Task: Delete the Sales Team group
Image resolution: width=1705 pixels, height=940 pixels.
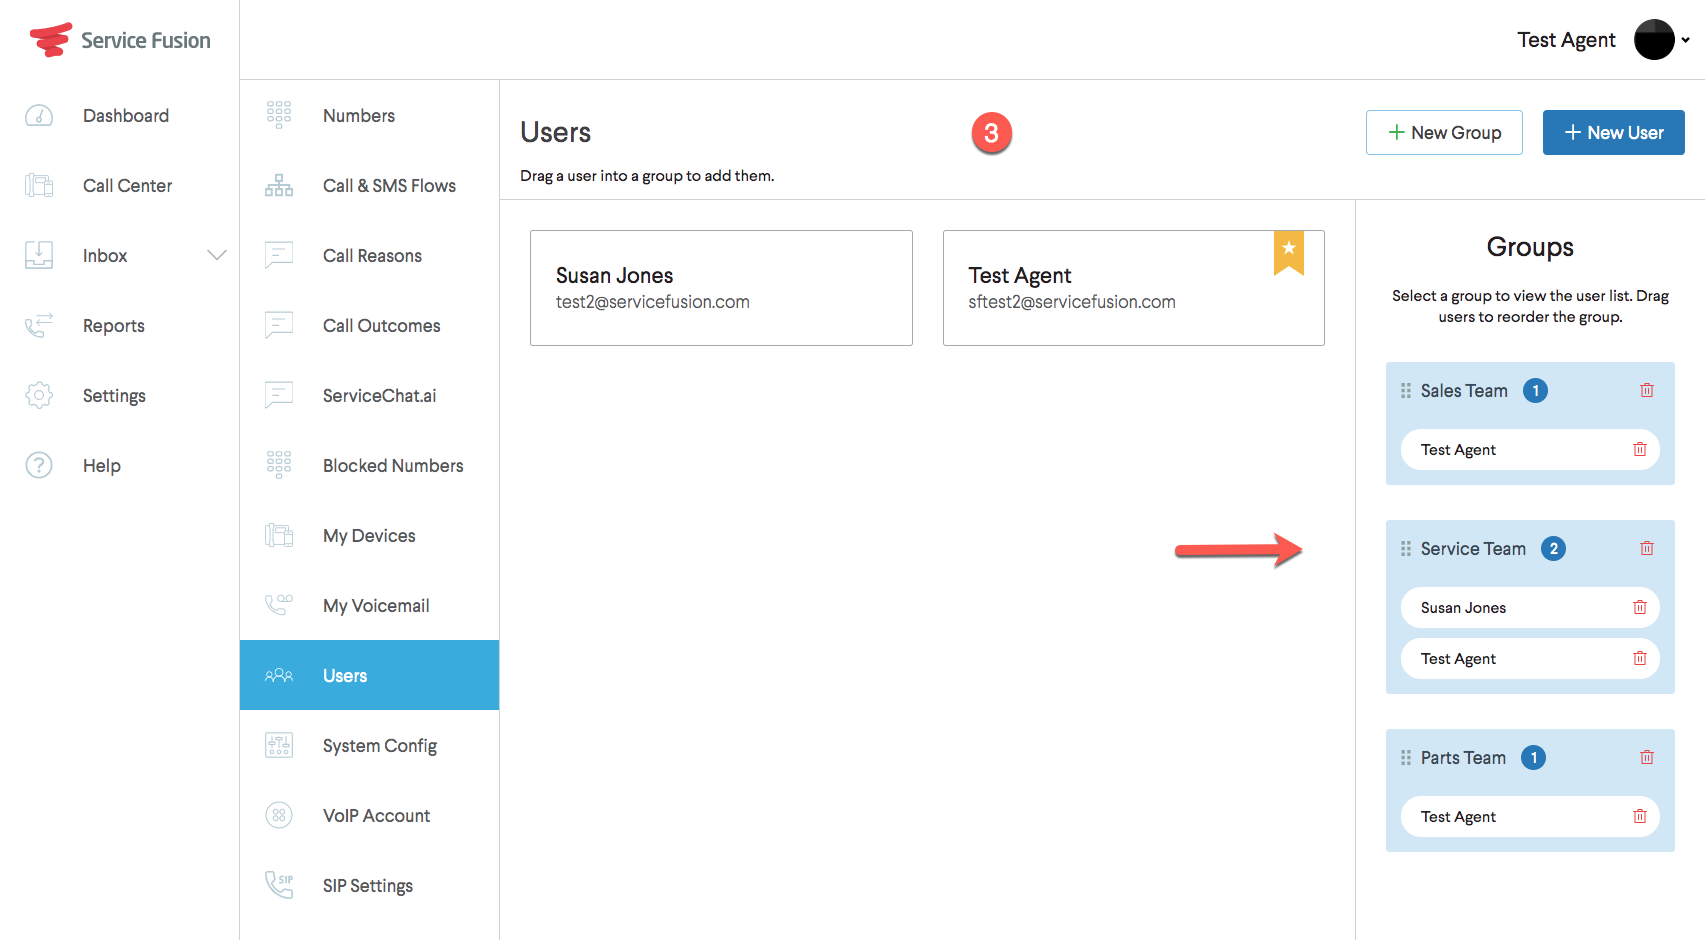Action: [1647, 390]
